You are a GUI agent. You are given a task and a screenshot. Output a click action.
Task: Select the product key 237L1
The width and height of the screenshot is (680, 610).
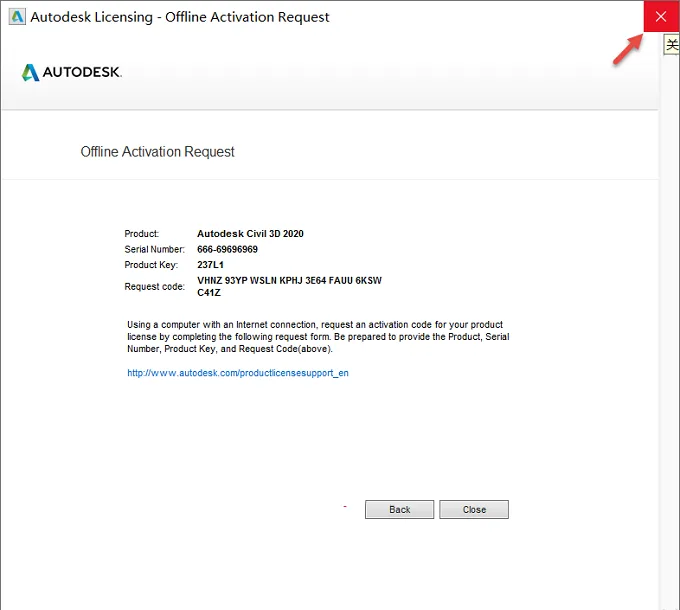point(210,265)
